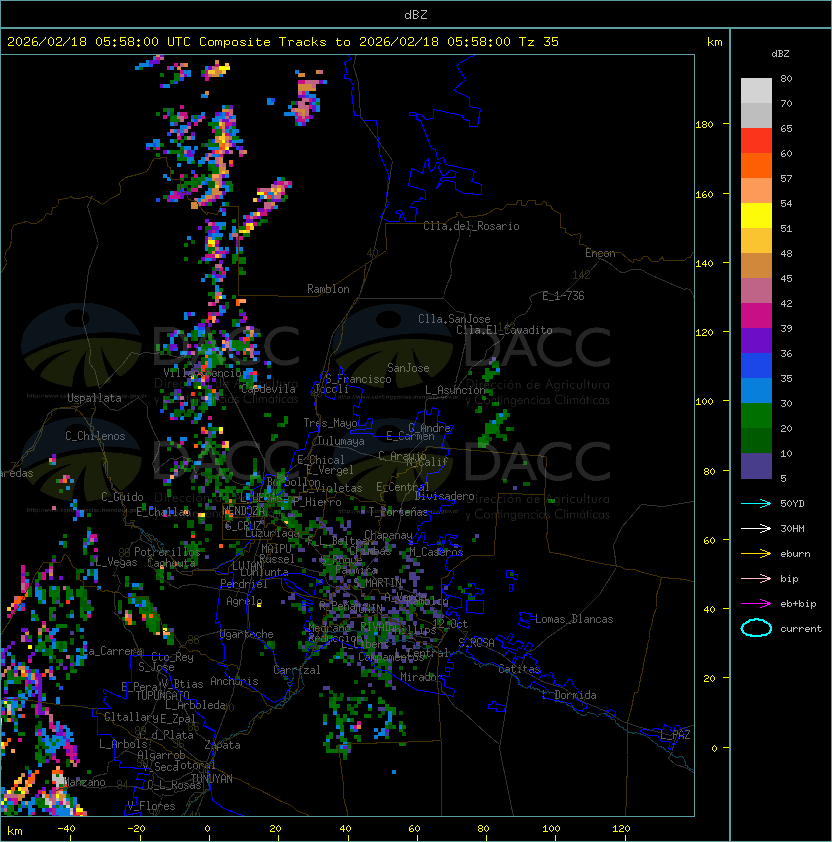Click the 'dBZ' title at the top
The height and width of the screenshot is (842, 832).
pos(416,14)
